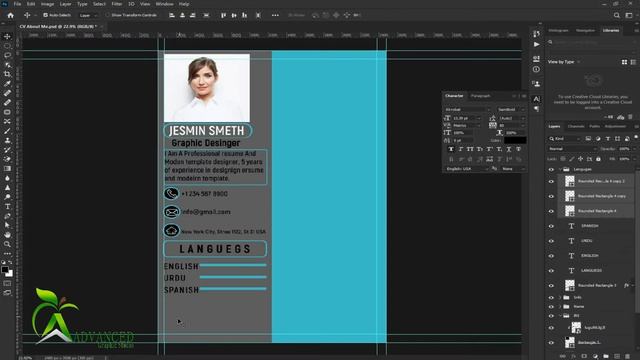The image size is (640, 360).
Task: Open the Image menu
Action: tap(47, 4)
